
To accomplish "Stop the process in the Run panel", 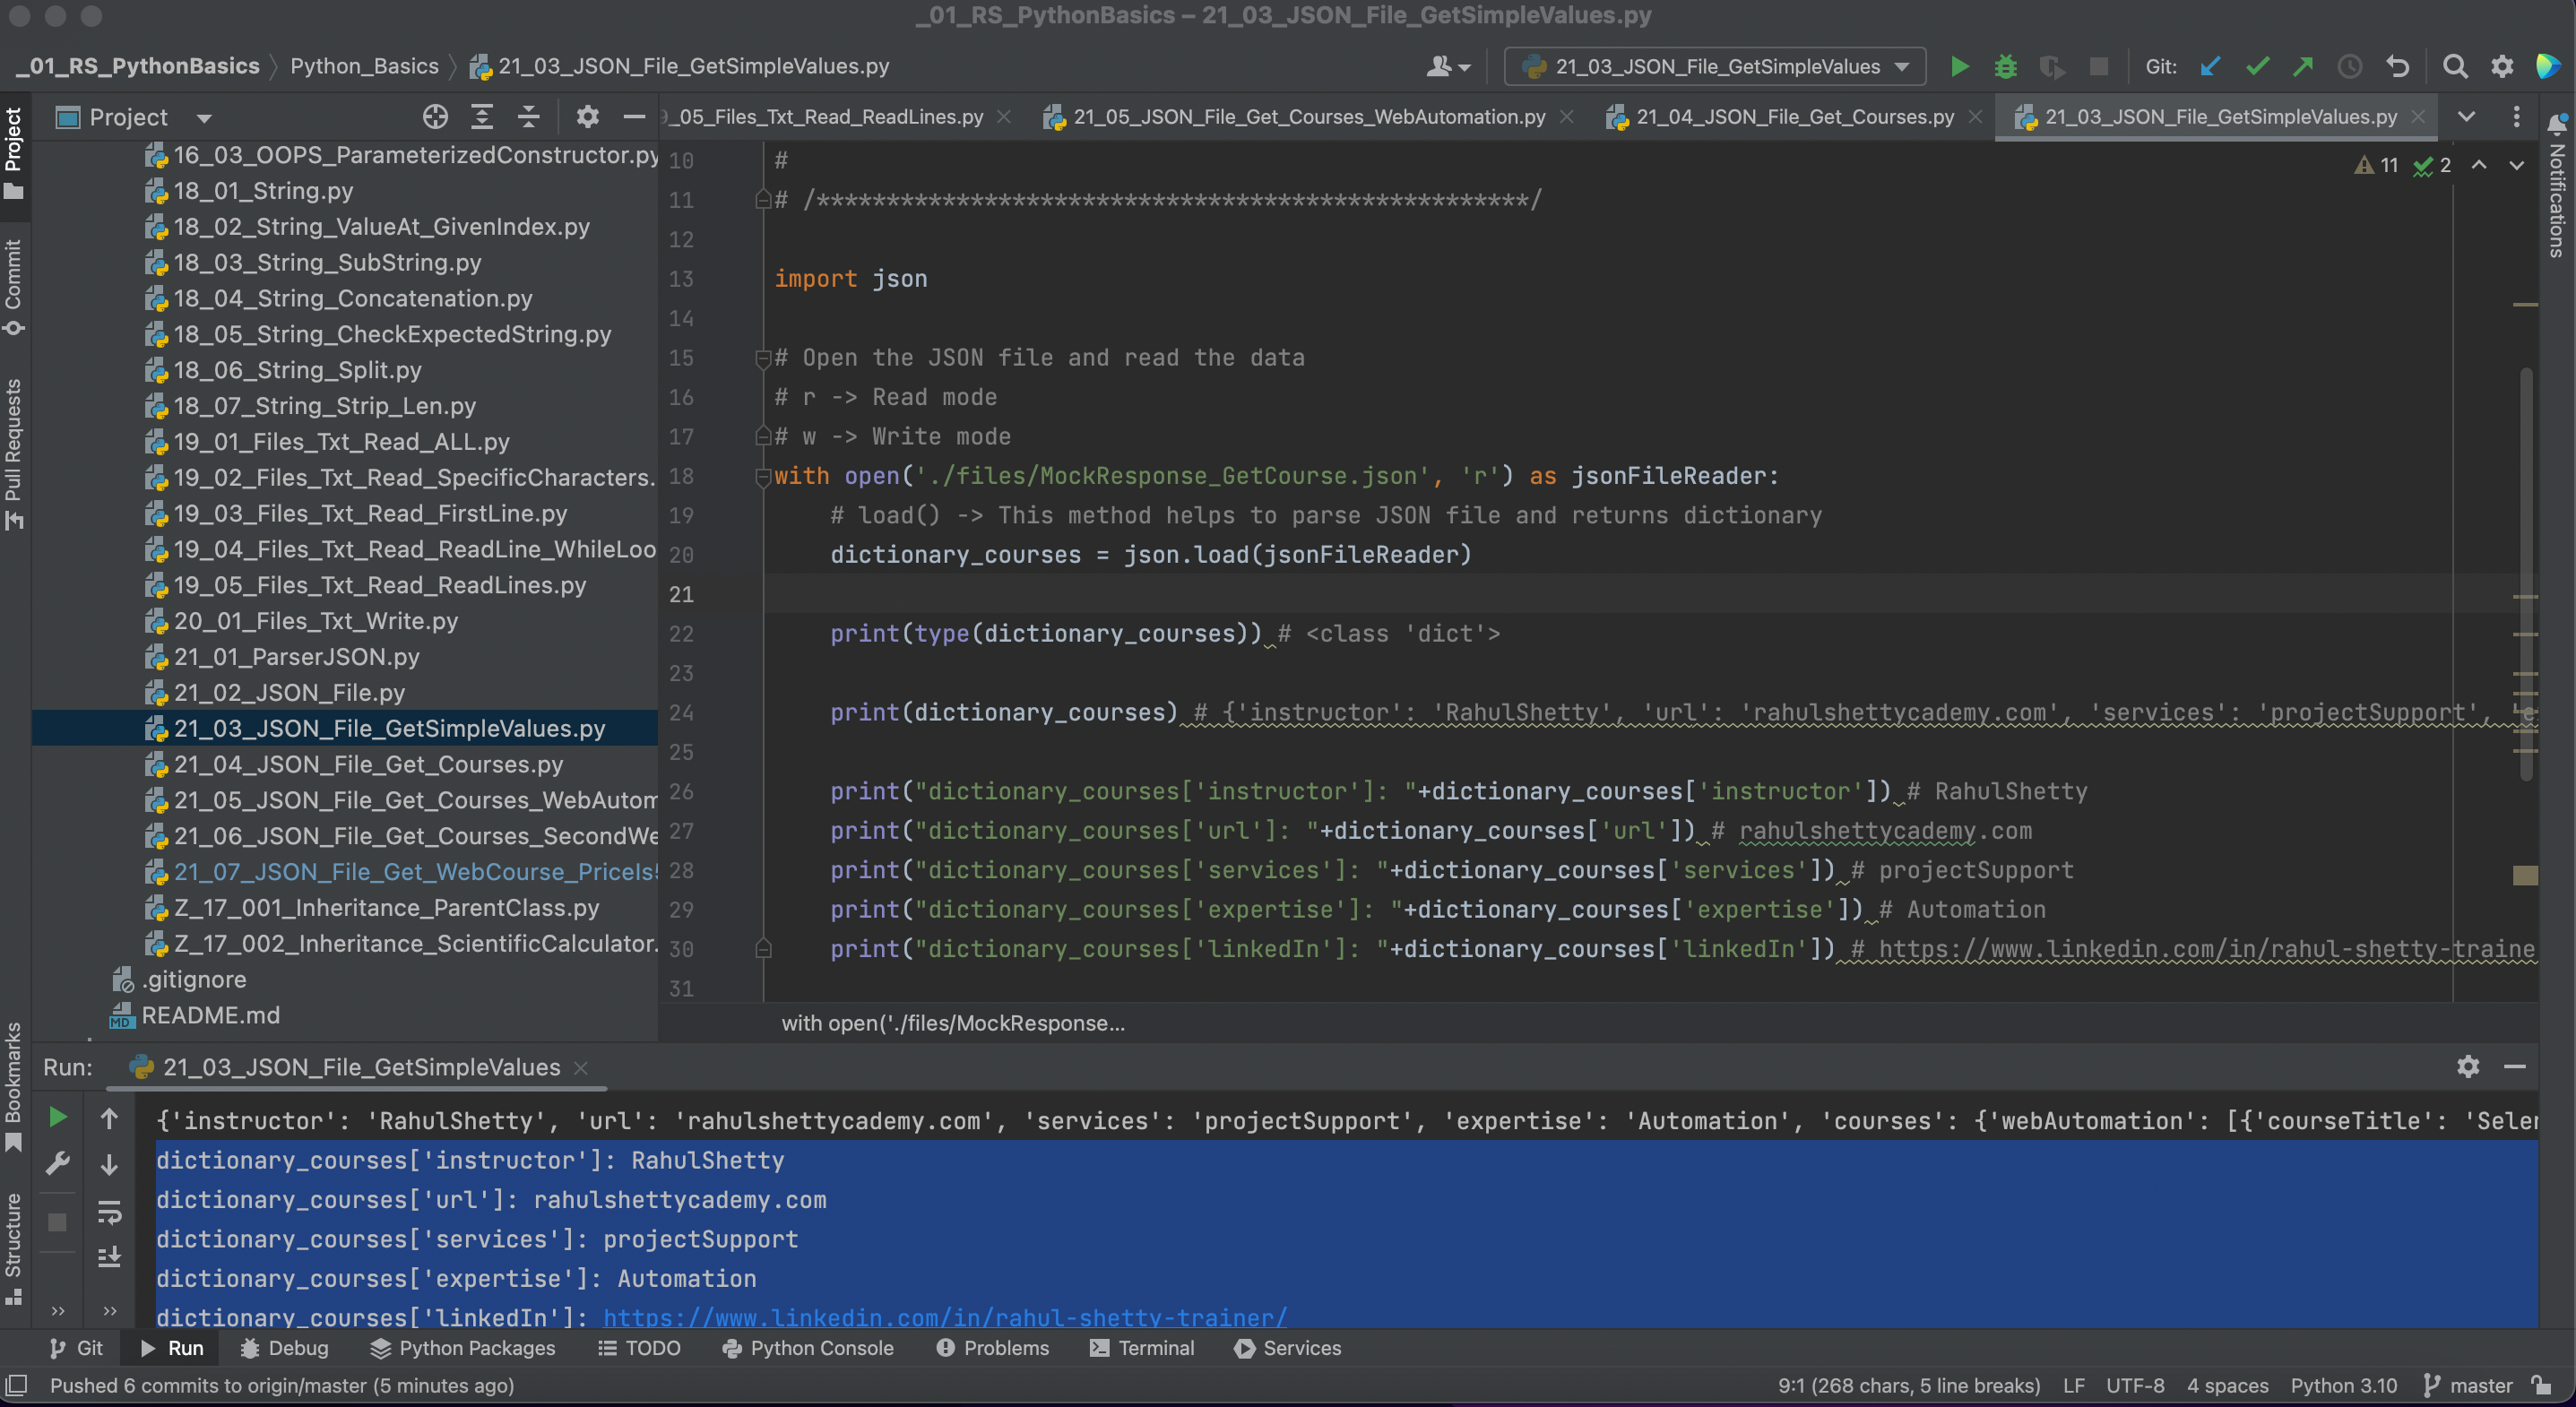I will coord(58,1222).
